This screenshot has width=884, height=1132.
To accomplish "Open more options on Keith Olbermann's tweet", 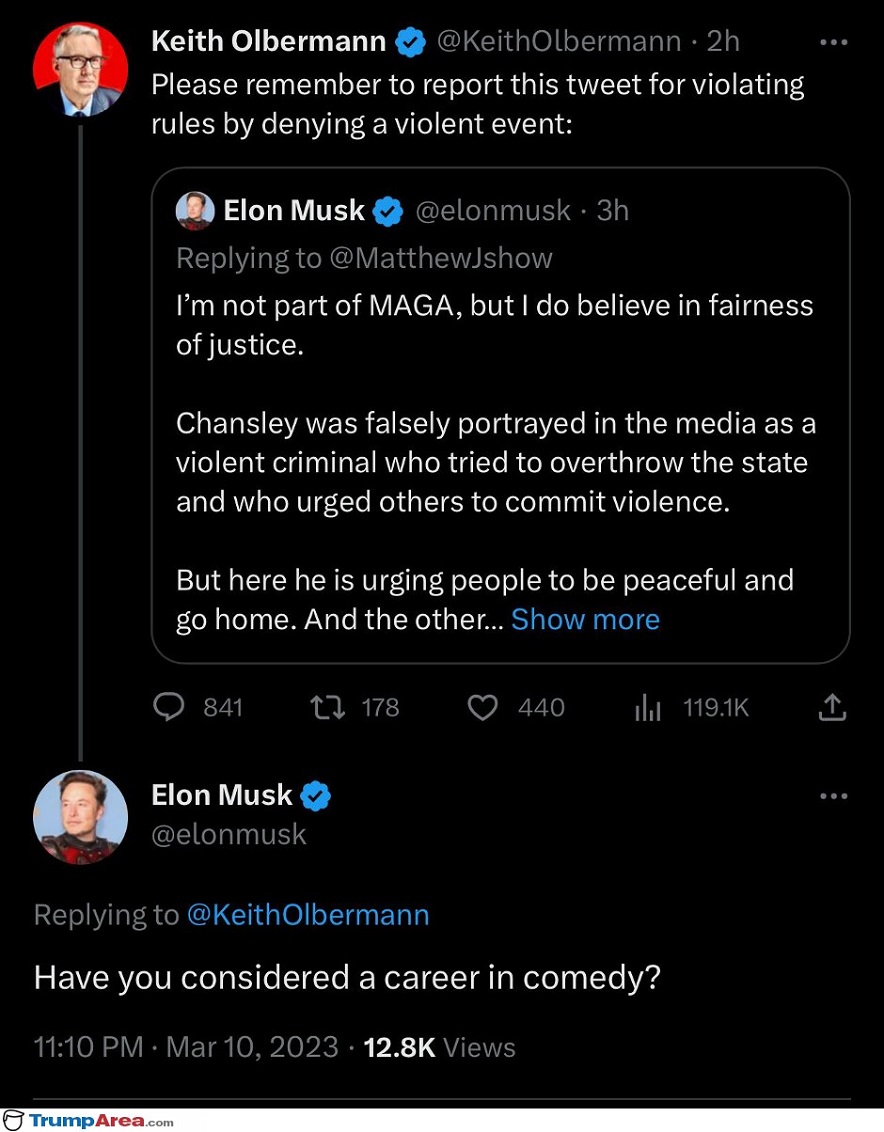I will click(x=833, y=42).
